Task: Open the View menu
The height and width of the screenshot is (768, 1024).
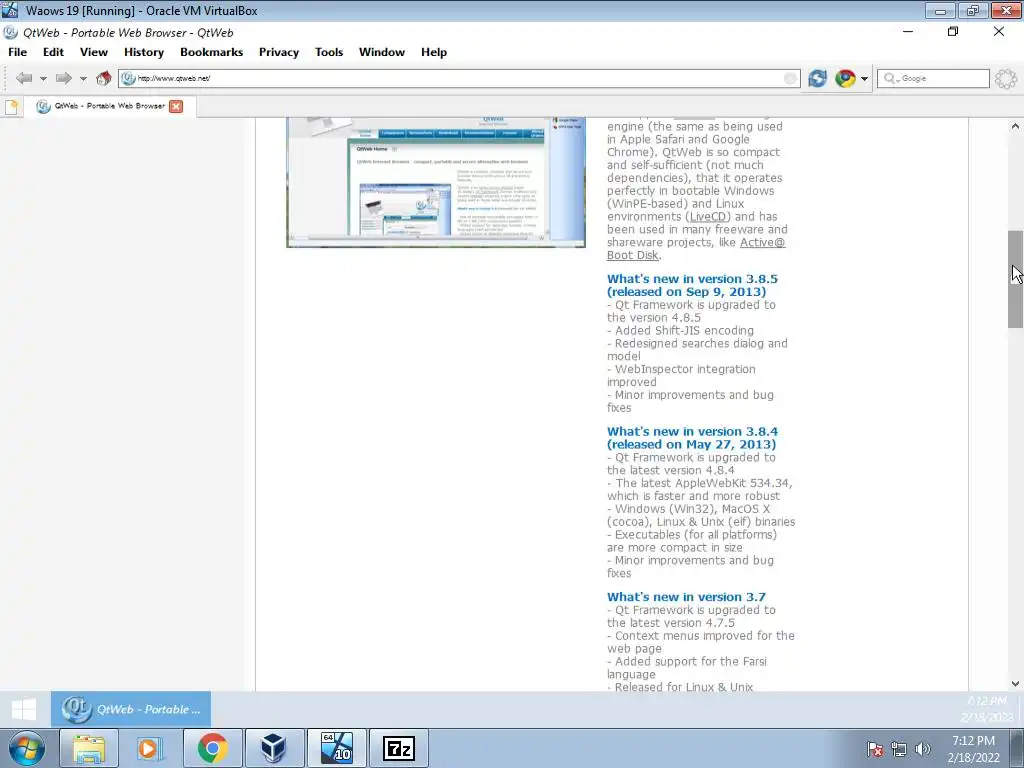Action: (x=93, y=52)
